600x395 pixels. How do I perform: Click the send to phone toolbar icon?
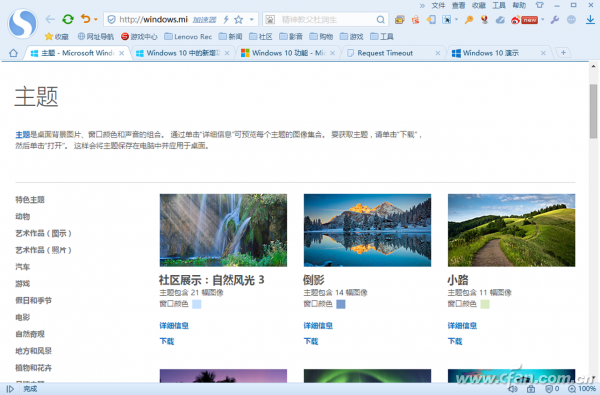[x=431, y=19]
